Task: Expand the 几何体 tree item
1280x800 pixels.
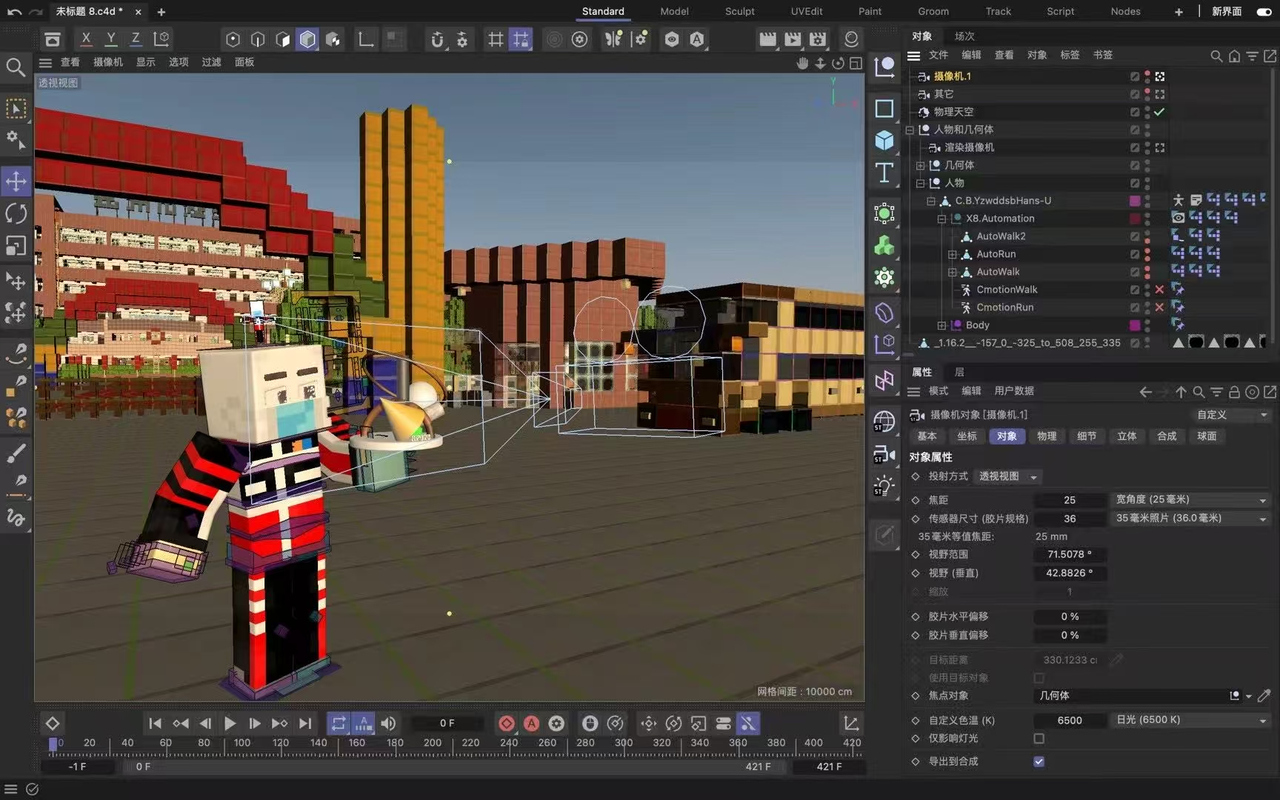Action: click(921, 165)
